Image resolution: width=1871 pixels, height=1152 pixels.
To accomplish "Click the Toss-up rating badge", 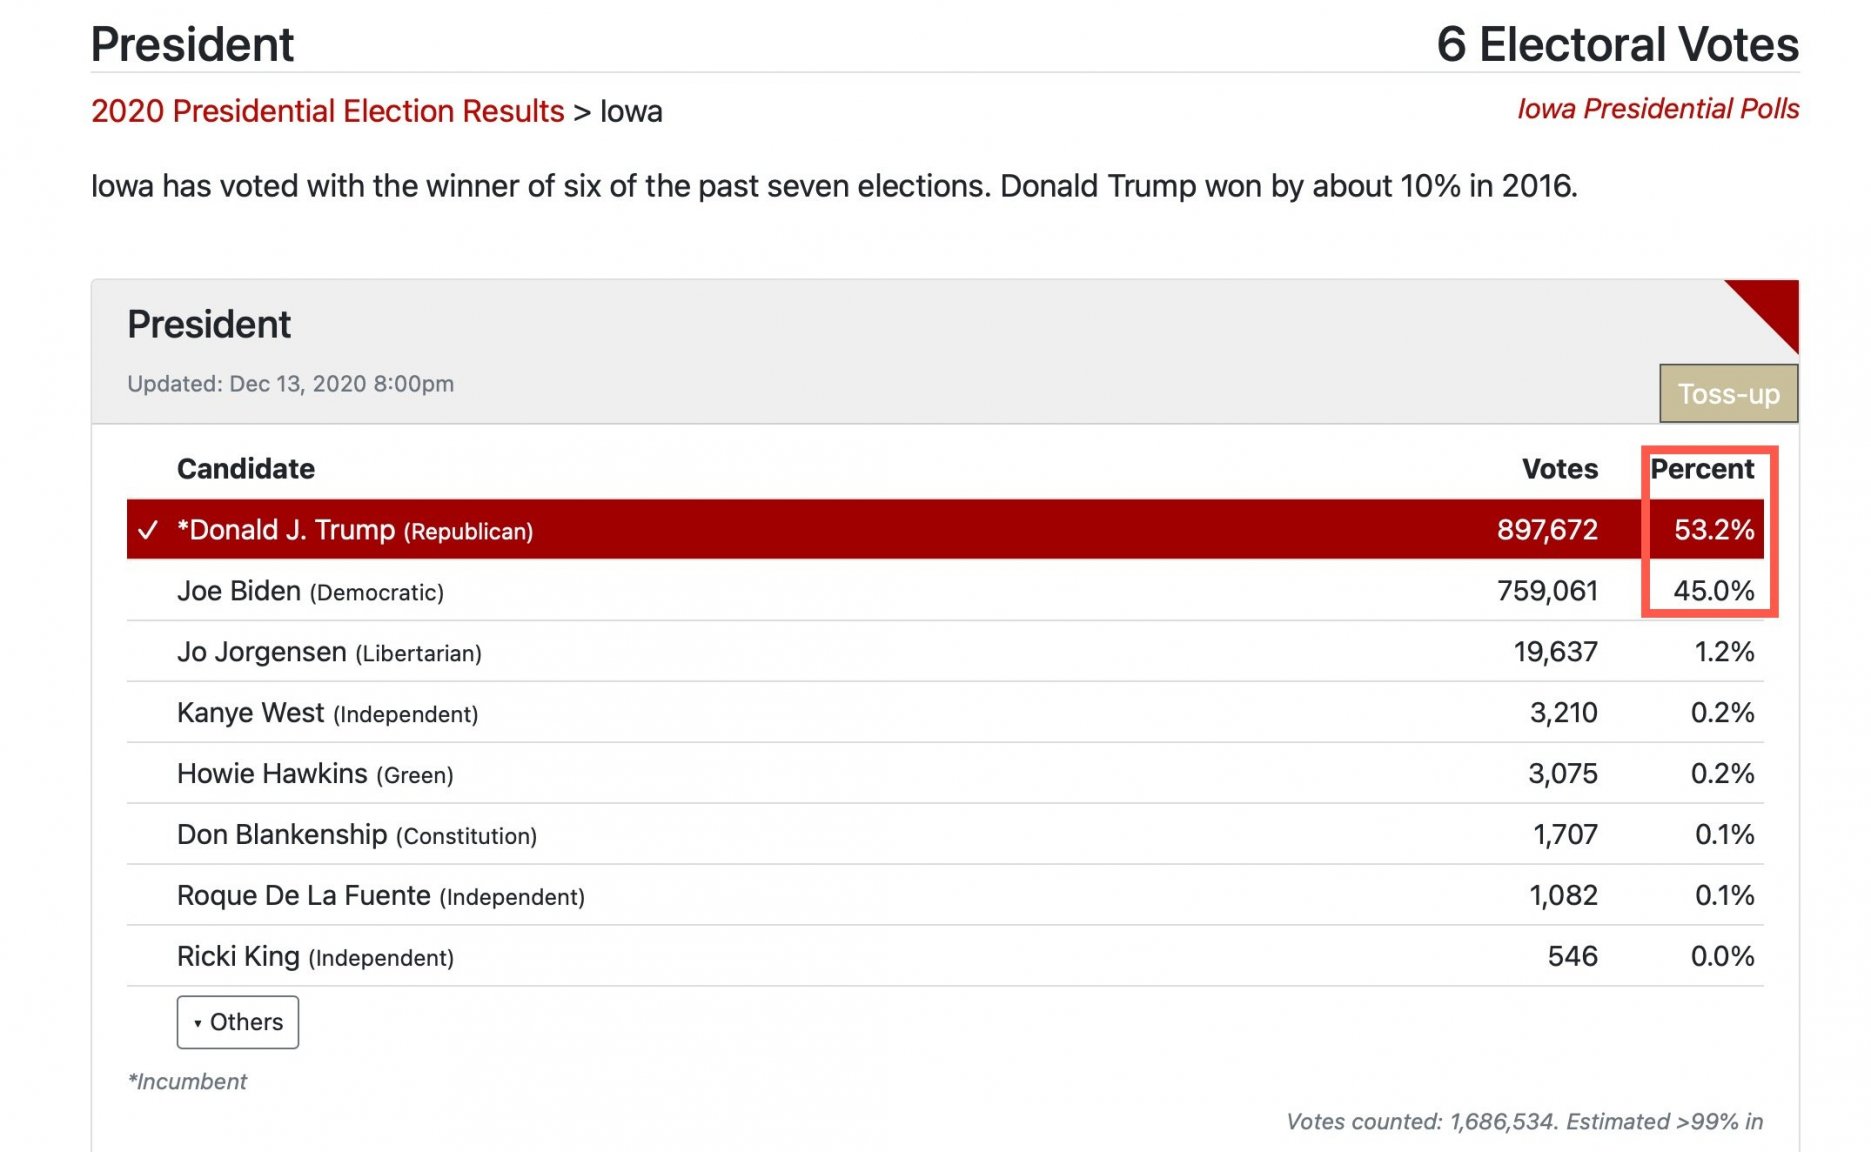I will (1728, 394).
